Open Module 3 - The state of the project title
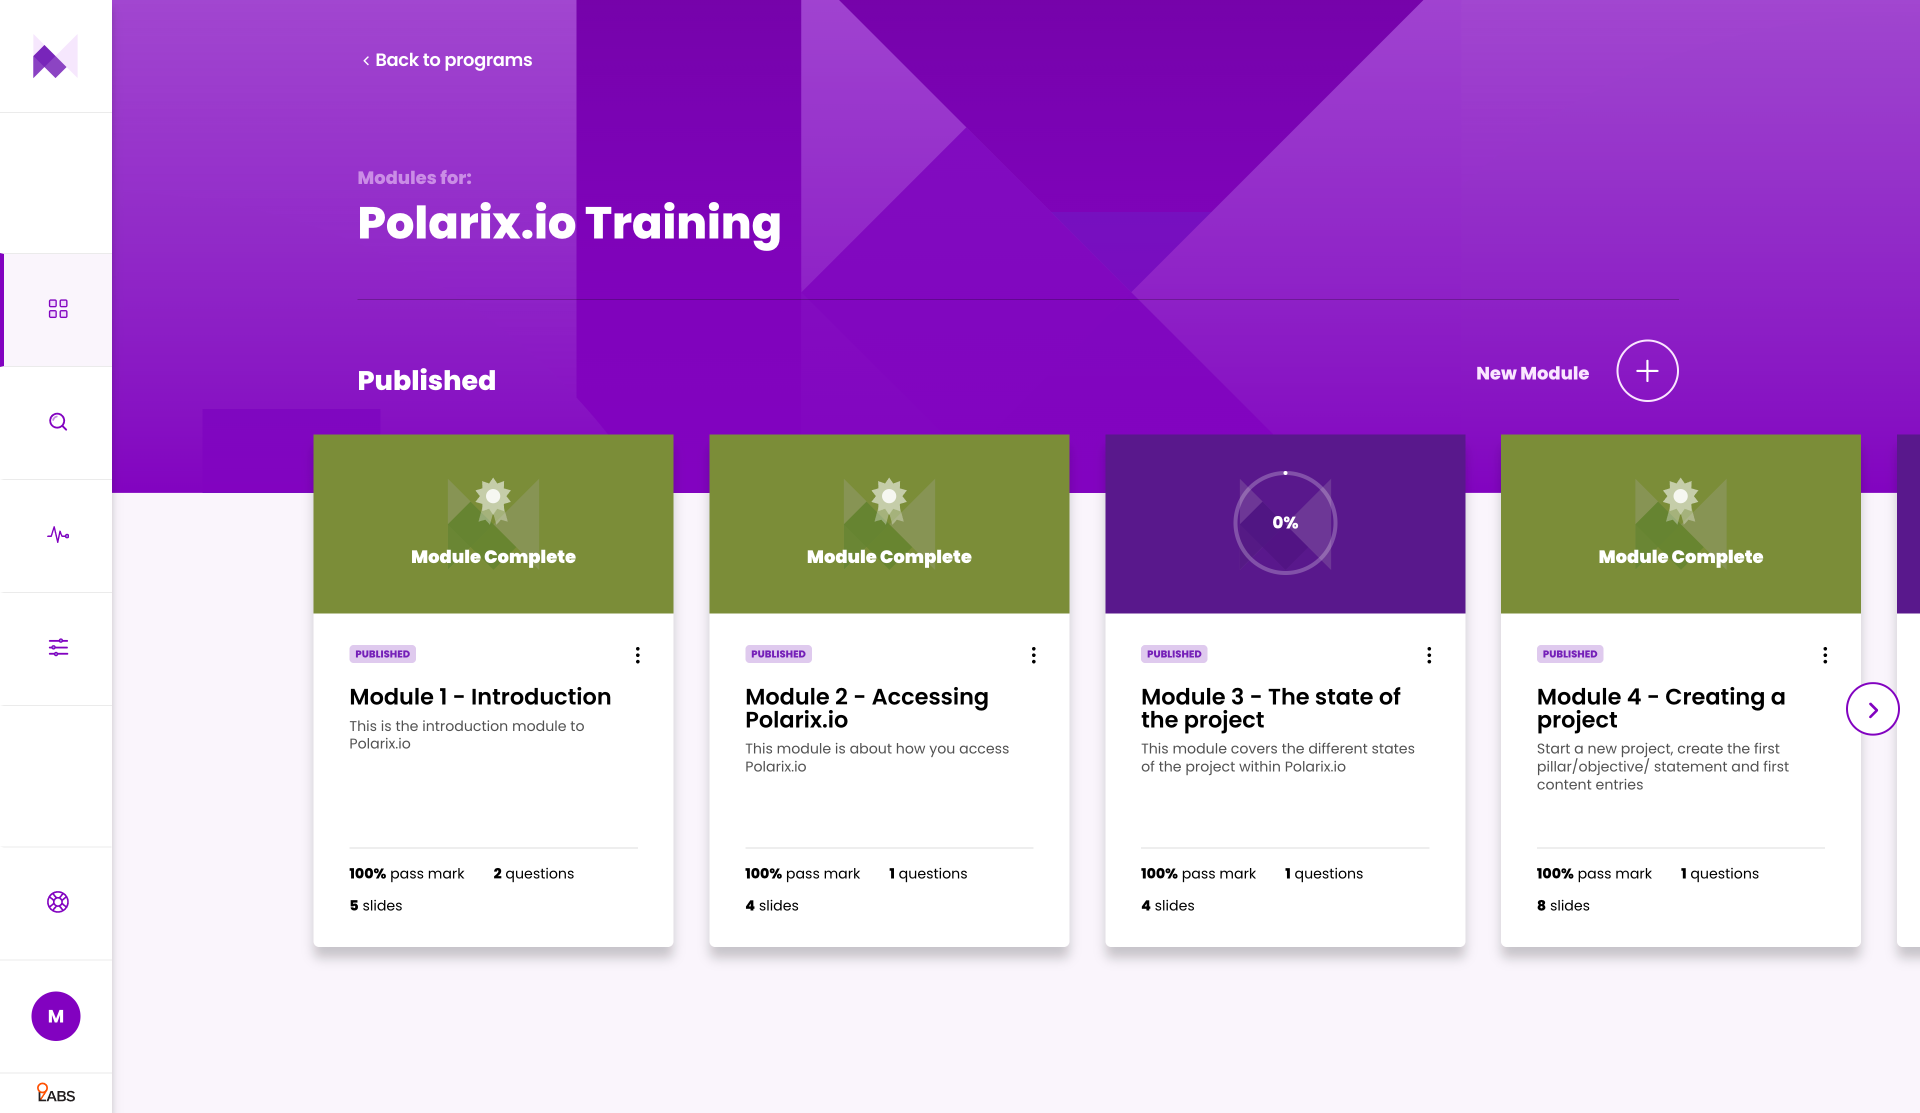The image size is (1920, 1113). (x=1271, y=708)
